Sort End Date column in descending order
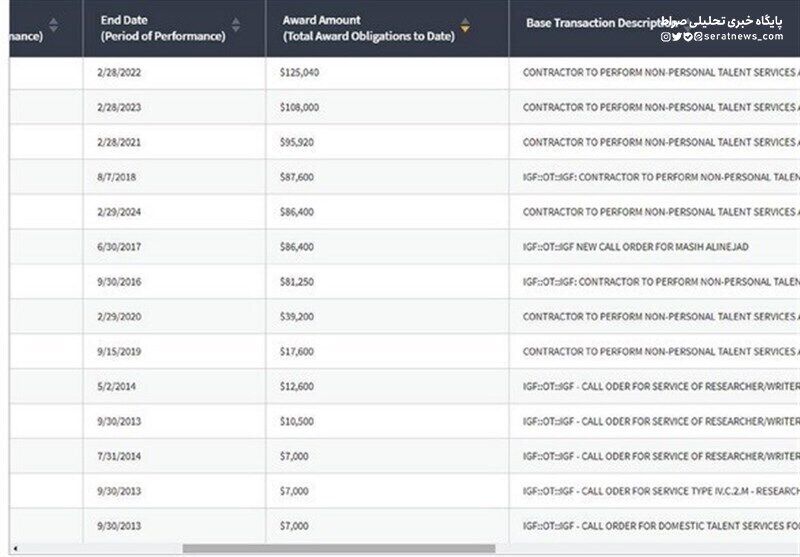800x557 pixels. (x=236, y=30)
